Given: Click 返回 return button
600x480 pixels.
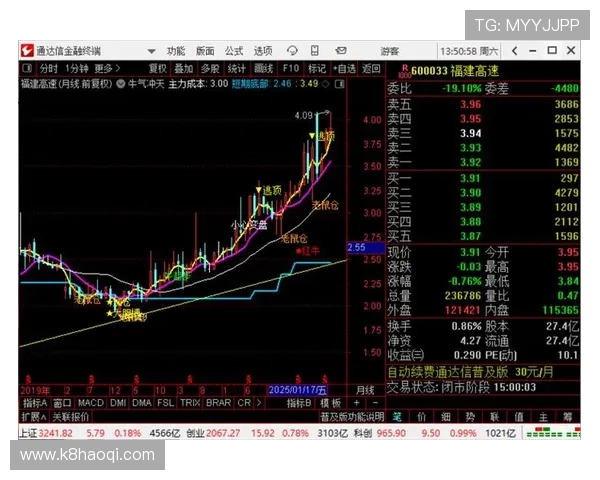Looking at the screenshot, I should (371, 69).
